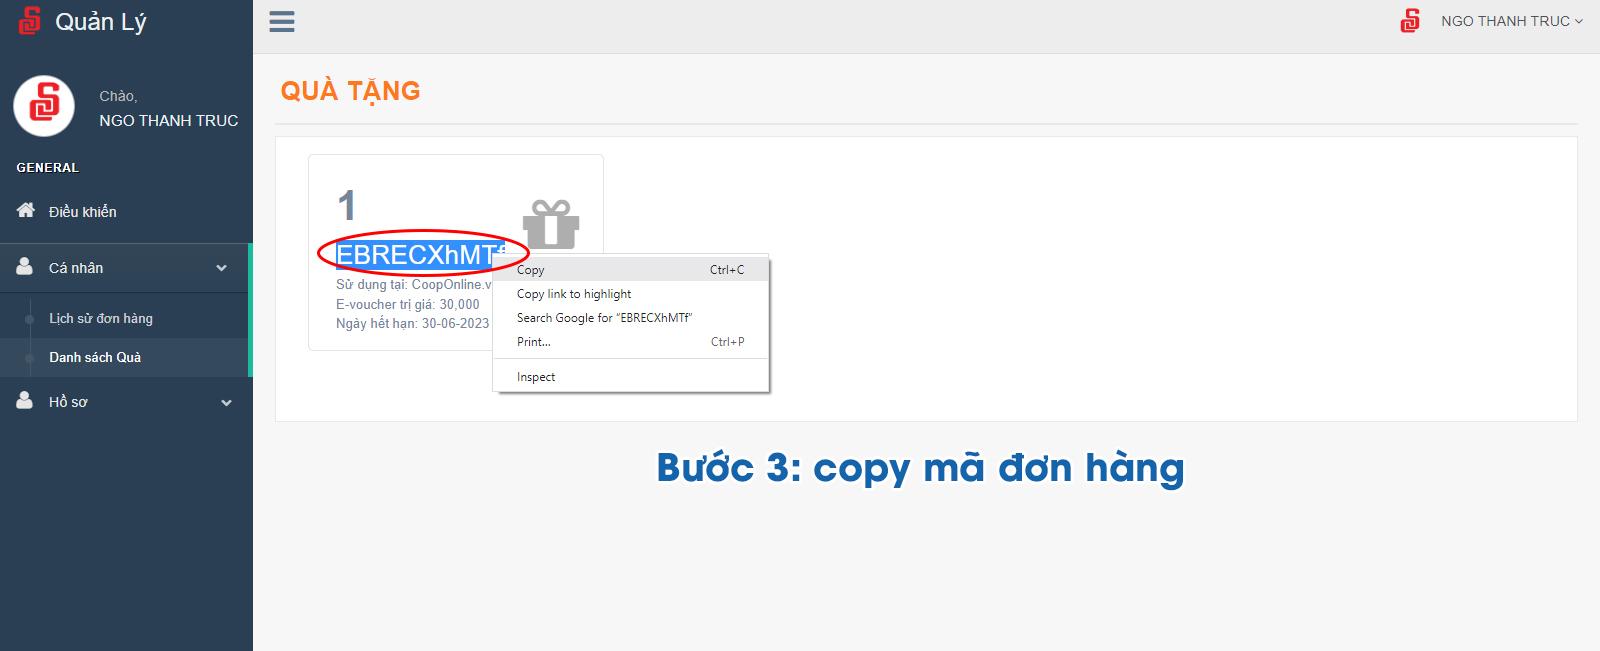Click the user icon beside Cá nhân
Viewport: 1600px width, 651px height.
25,266
